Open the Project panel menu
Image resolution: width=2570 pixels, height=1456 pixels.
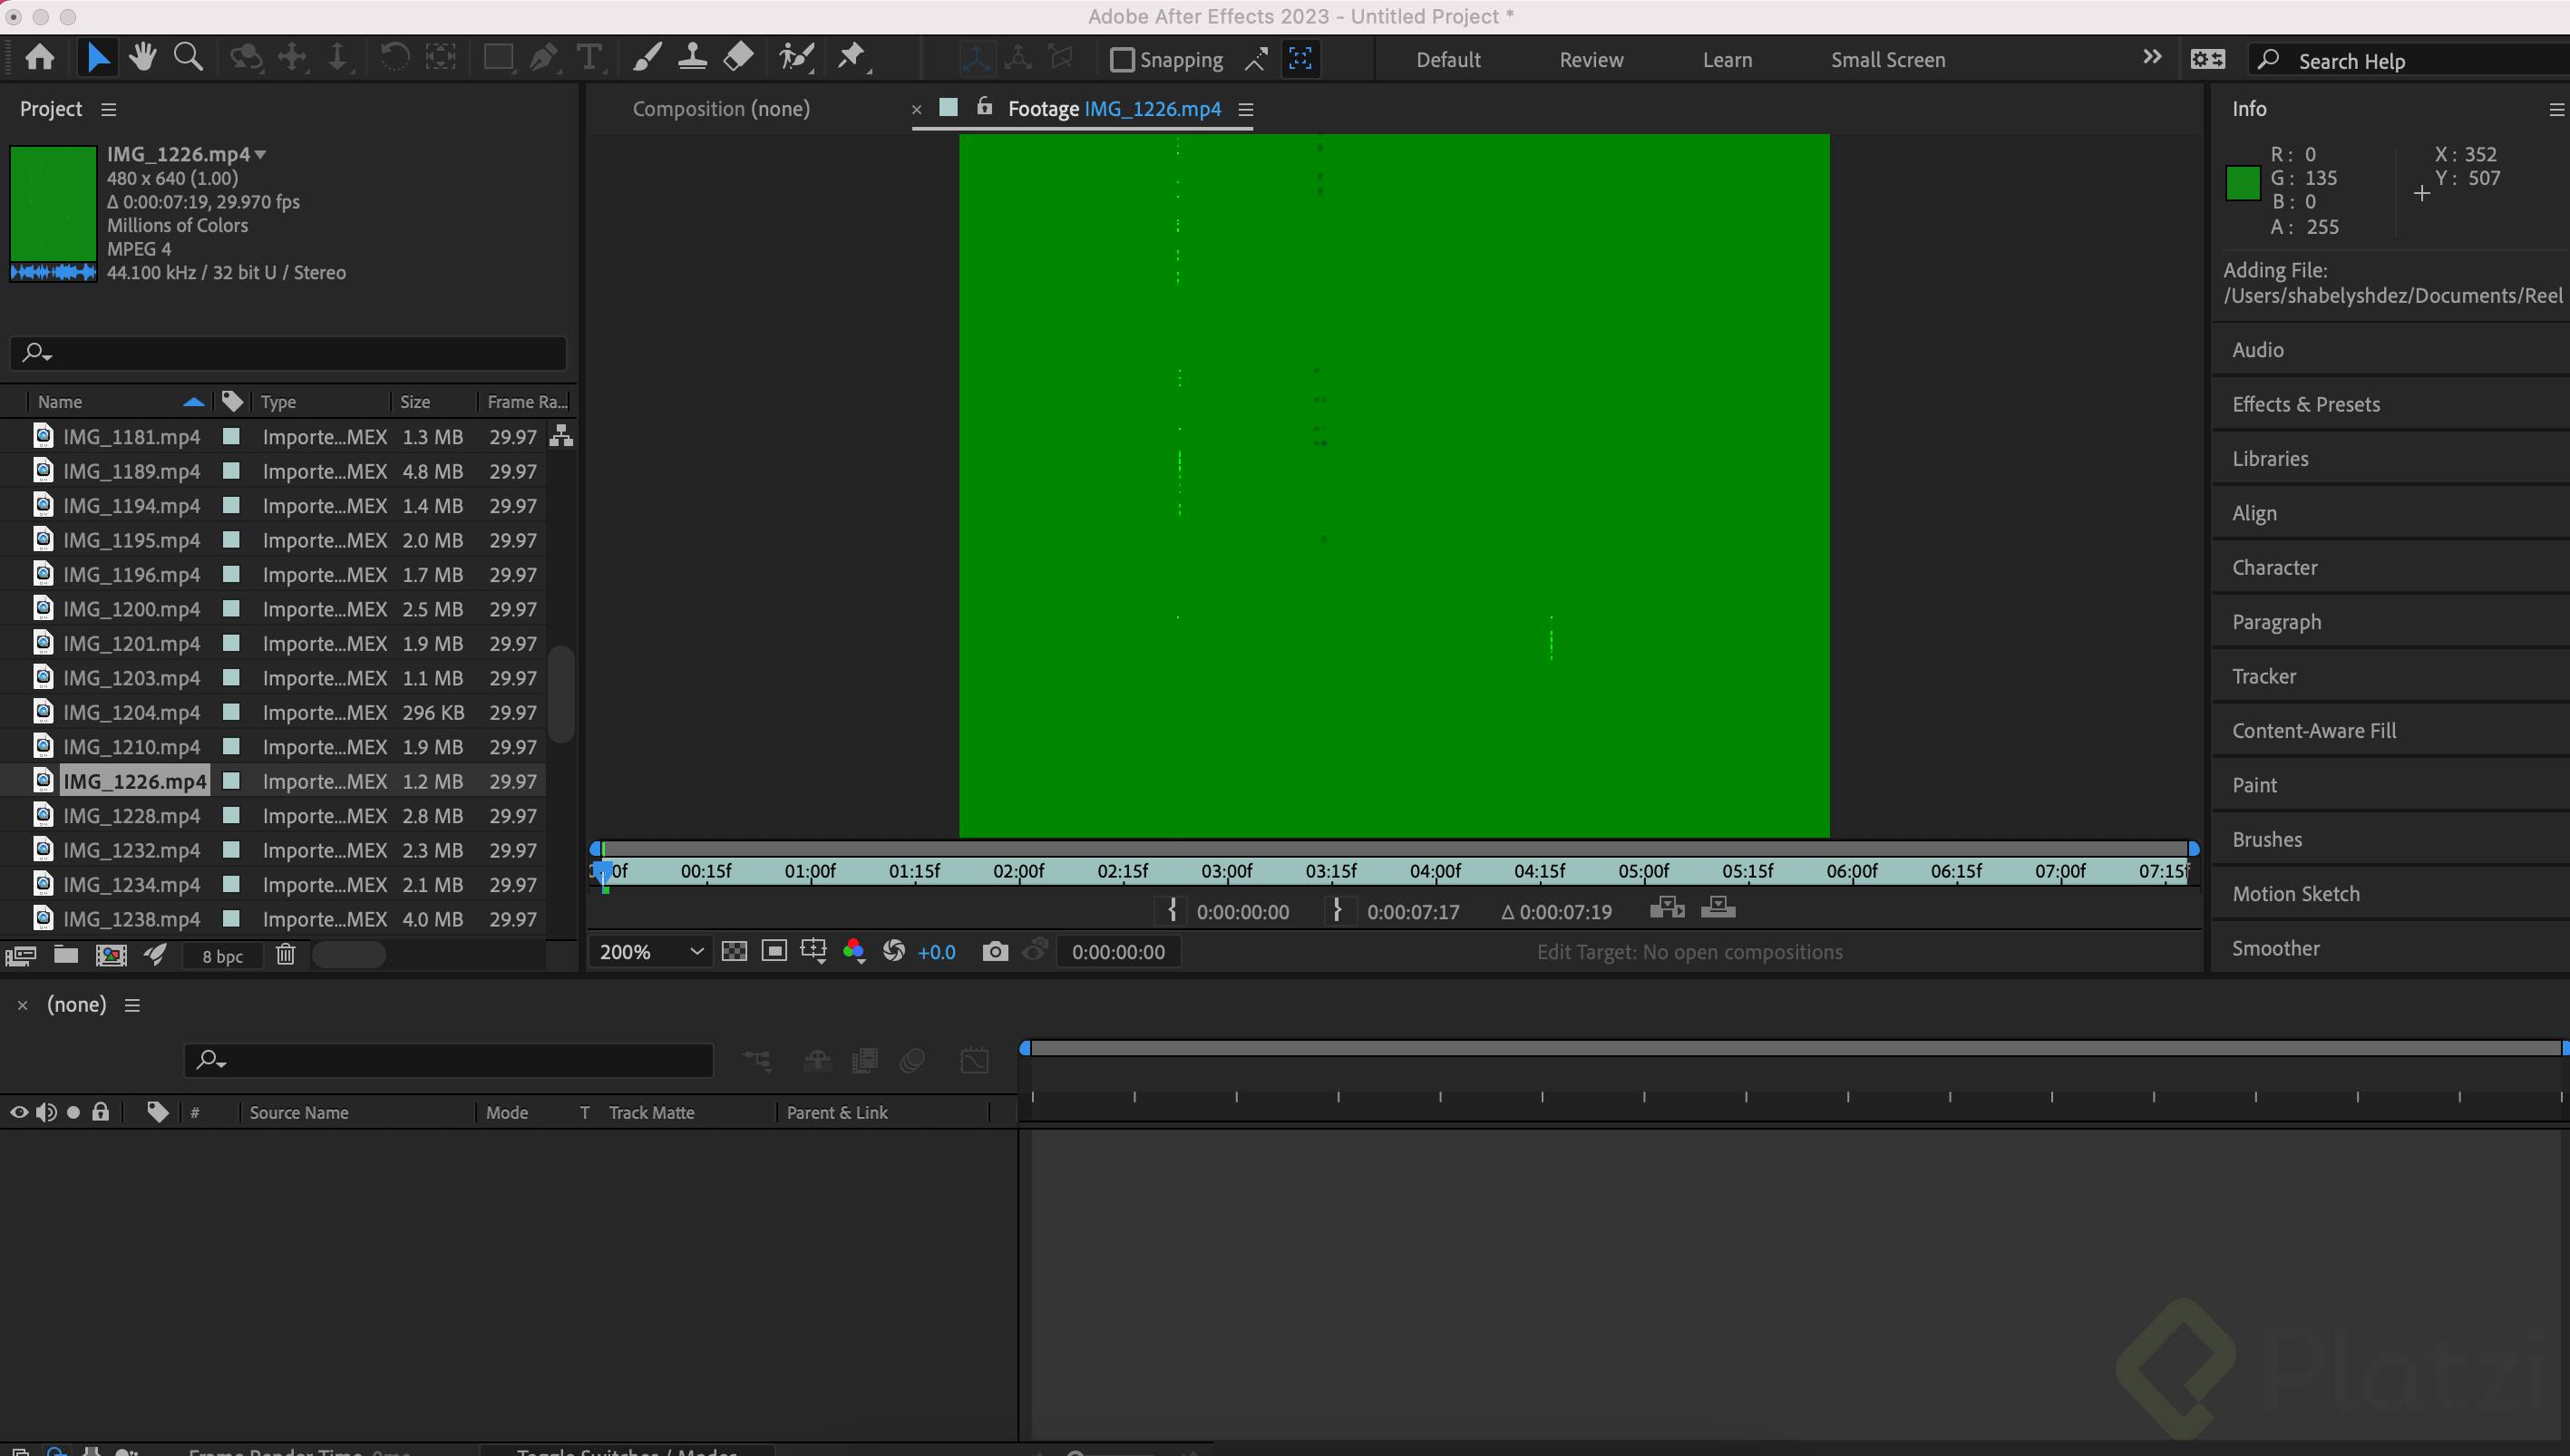109,109
